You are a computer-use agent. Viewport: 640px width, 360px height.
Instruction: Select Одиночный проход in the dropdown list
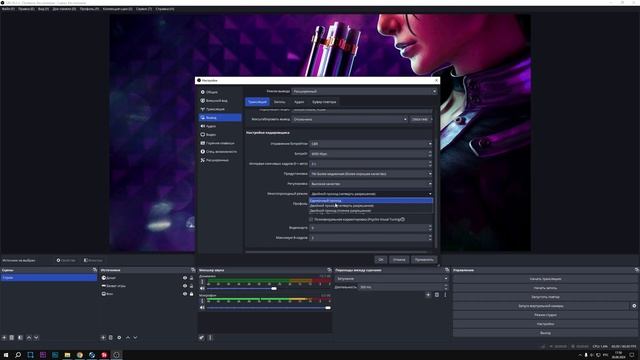371,200
